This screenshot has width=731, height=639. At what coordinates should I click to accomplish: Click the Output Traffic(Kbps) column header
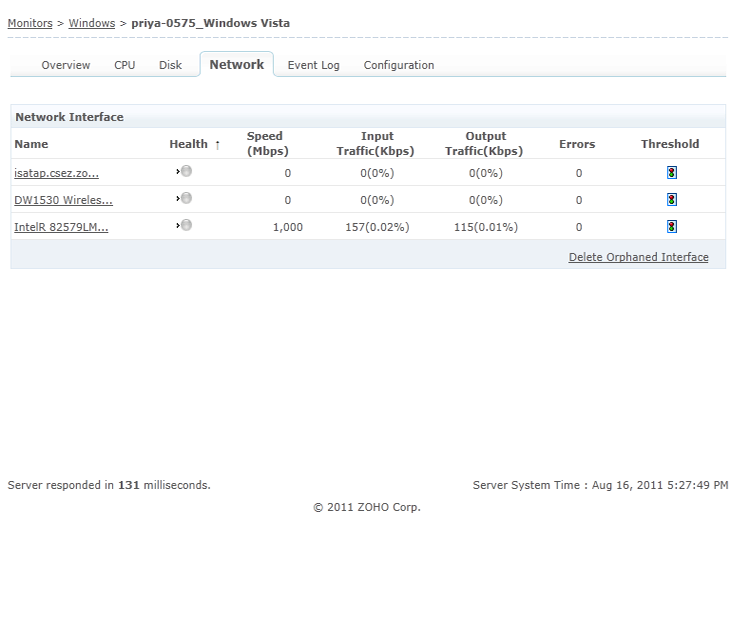(484, 144)
